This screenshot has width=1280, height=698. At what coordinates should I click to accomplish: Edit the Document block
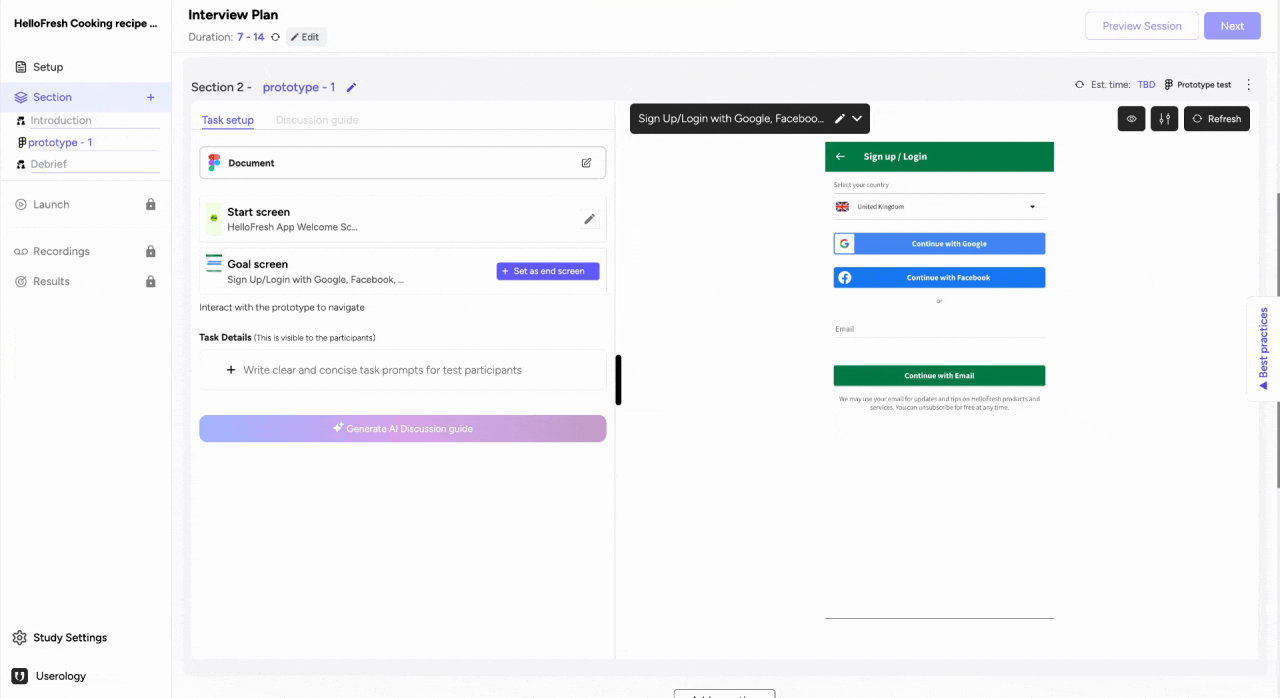click(x=586, y=162)
